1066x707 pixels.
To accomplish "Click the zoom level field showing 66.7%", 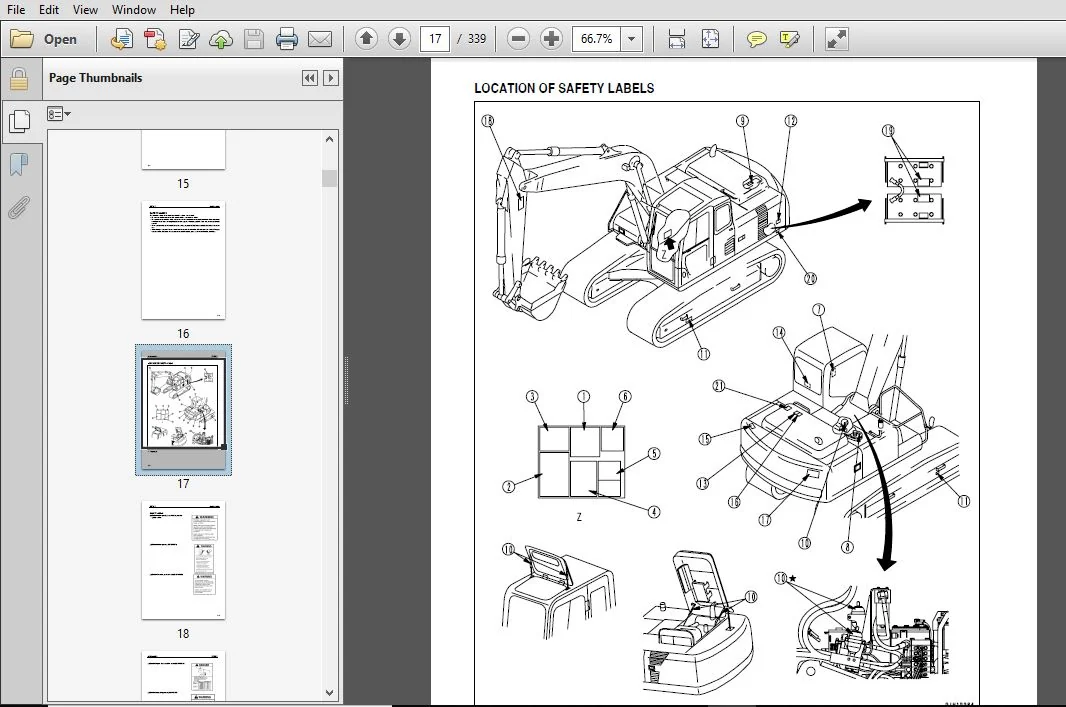I will tap(597, 39).
